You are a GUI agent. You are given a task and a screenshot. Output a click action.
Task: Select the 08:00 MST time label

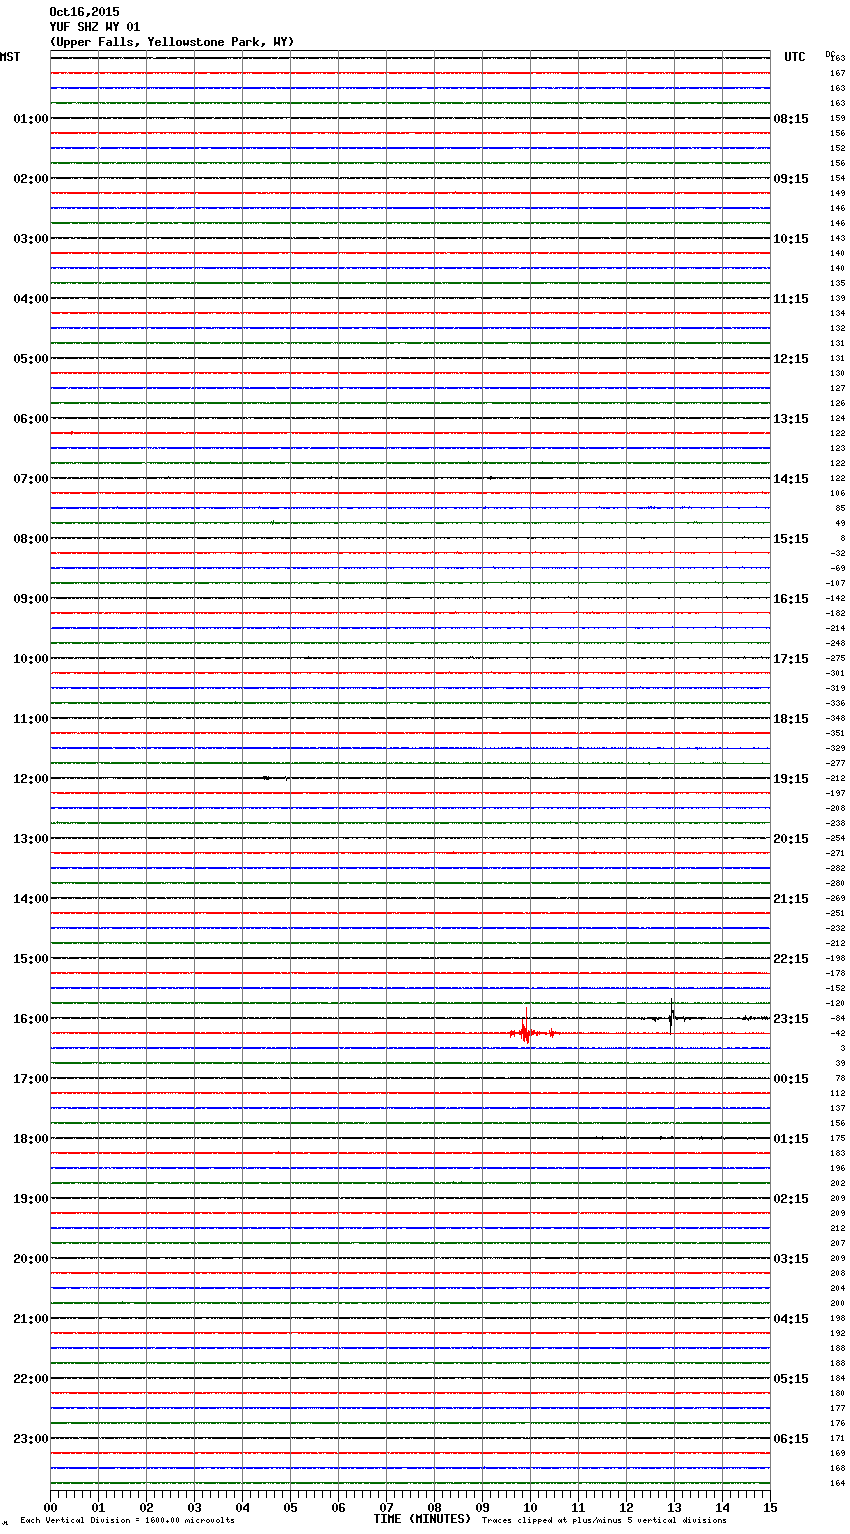coord(31,539)
